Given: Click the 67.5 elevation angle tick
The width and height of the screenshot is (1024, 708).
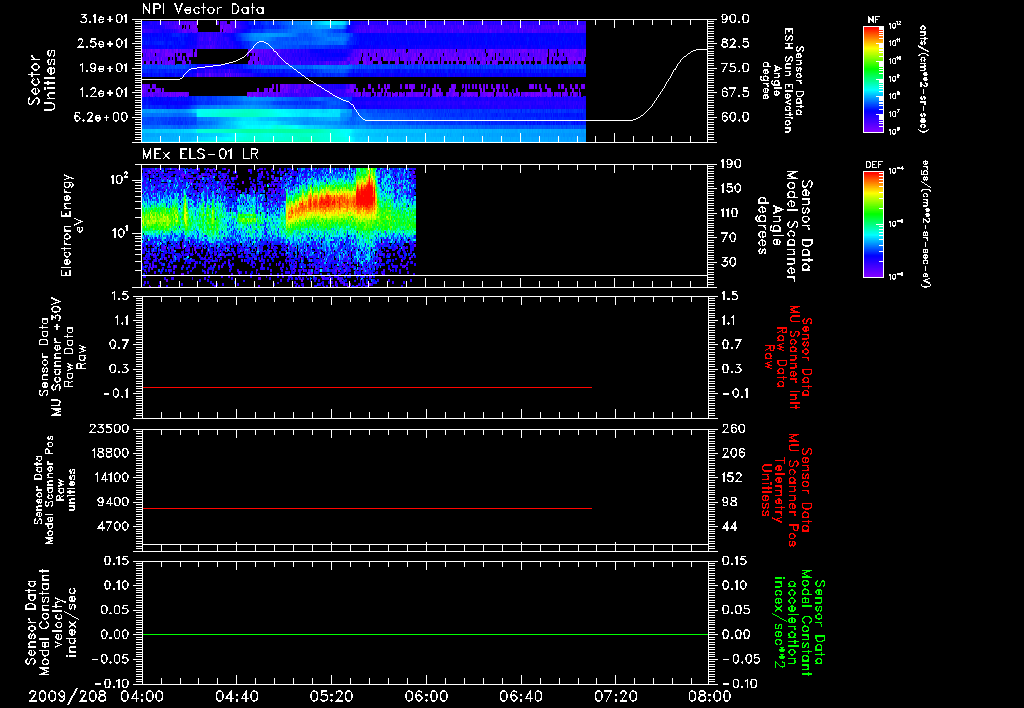Looking at the screenshot, I should 735,92.
